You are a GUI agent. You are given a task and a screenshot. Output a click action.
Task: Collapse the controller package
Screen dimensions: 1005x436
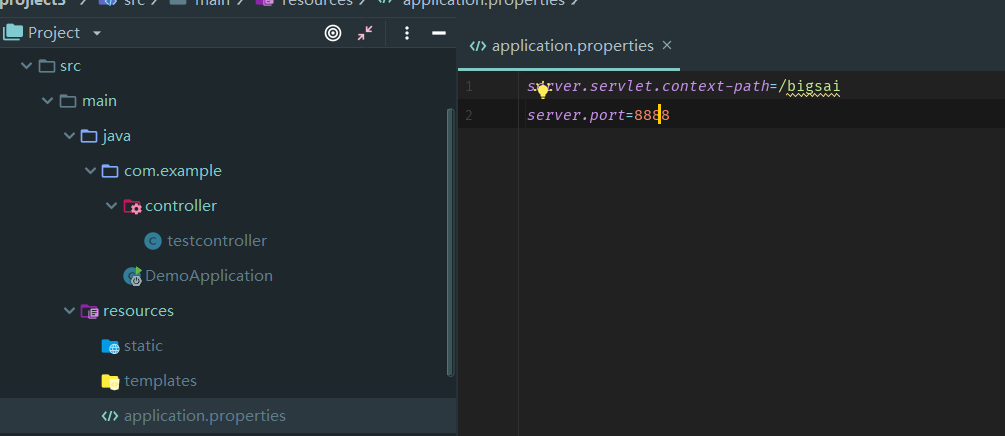tap(112, 206)
